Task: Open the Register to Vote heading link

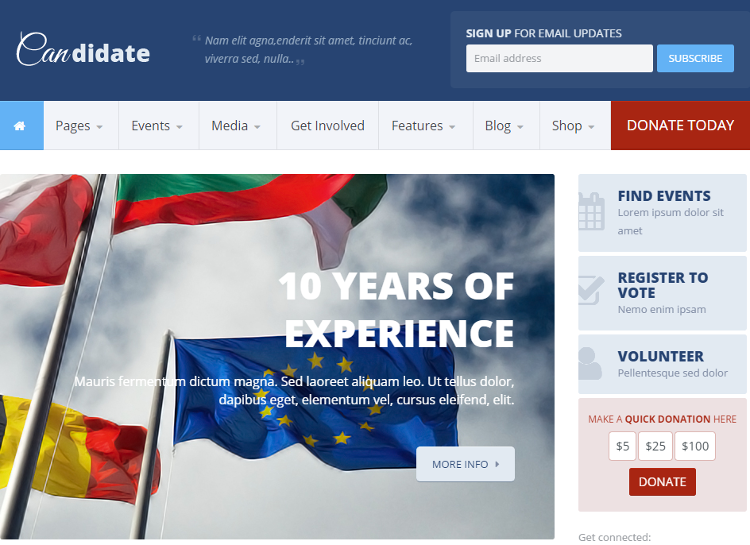Action: (662, 285)
